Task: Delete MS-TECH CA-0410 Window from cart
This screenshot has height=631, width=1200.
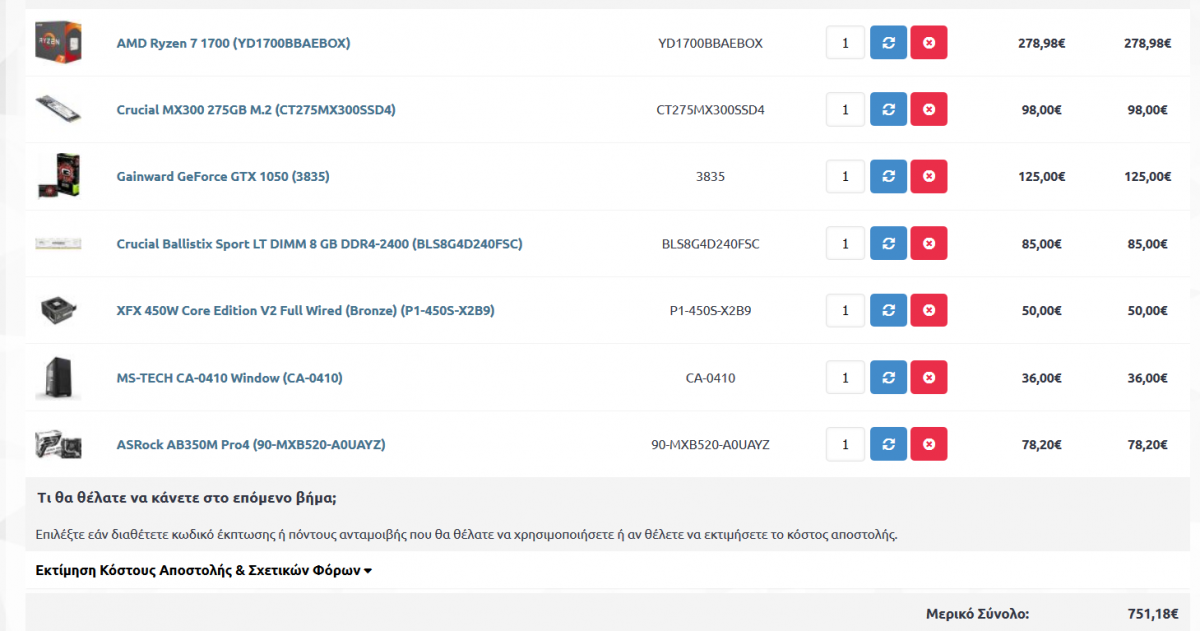Action: (929, 377)
